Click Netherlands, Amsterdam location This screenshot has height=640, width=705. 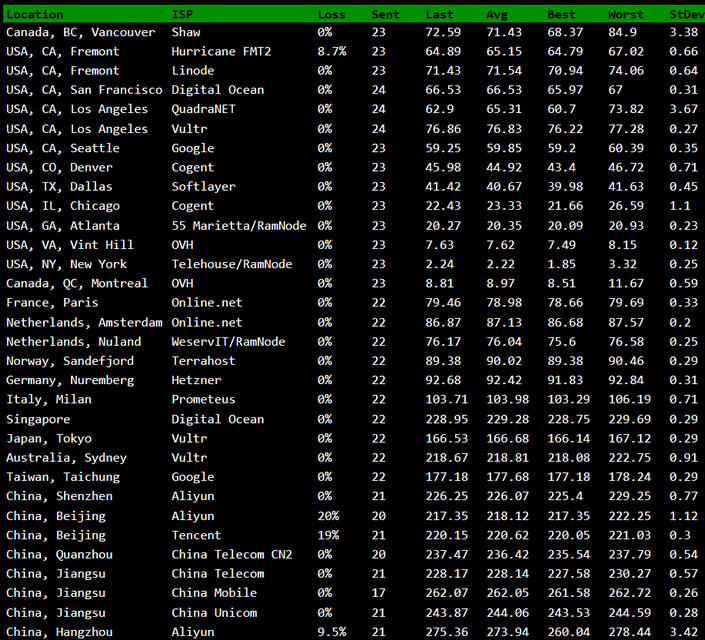[x=84, y=322]
